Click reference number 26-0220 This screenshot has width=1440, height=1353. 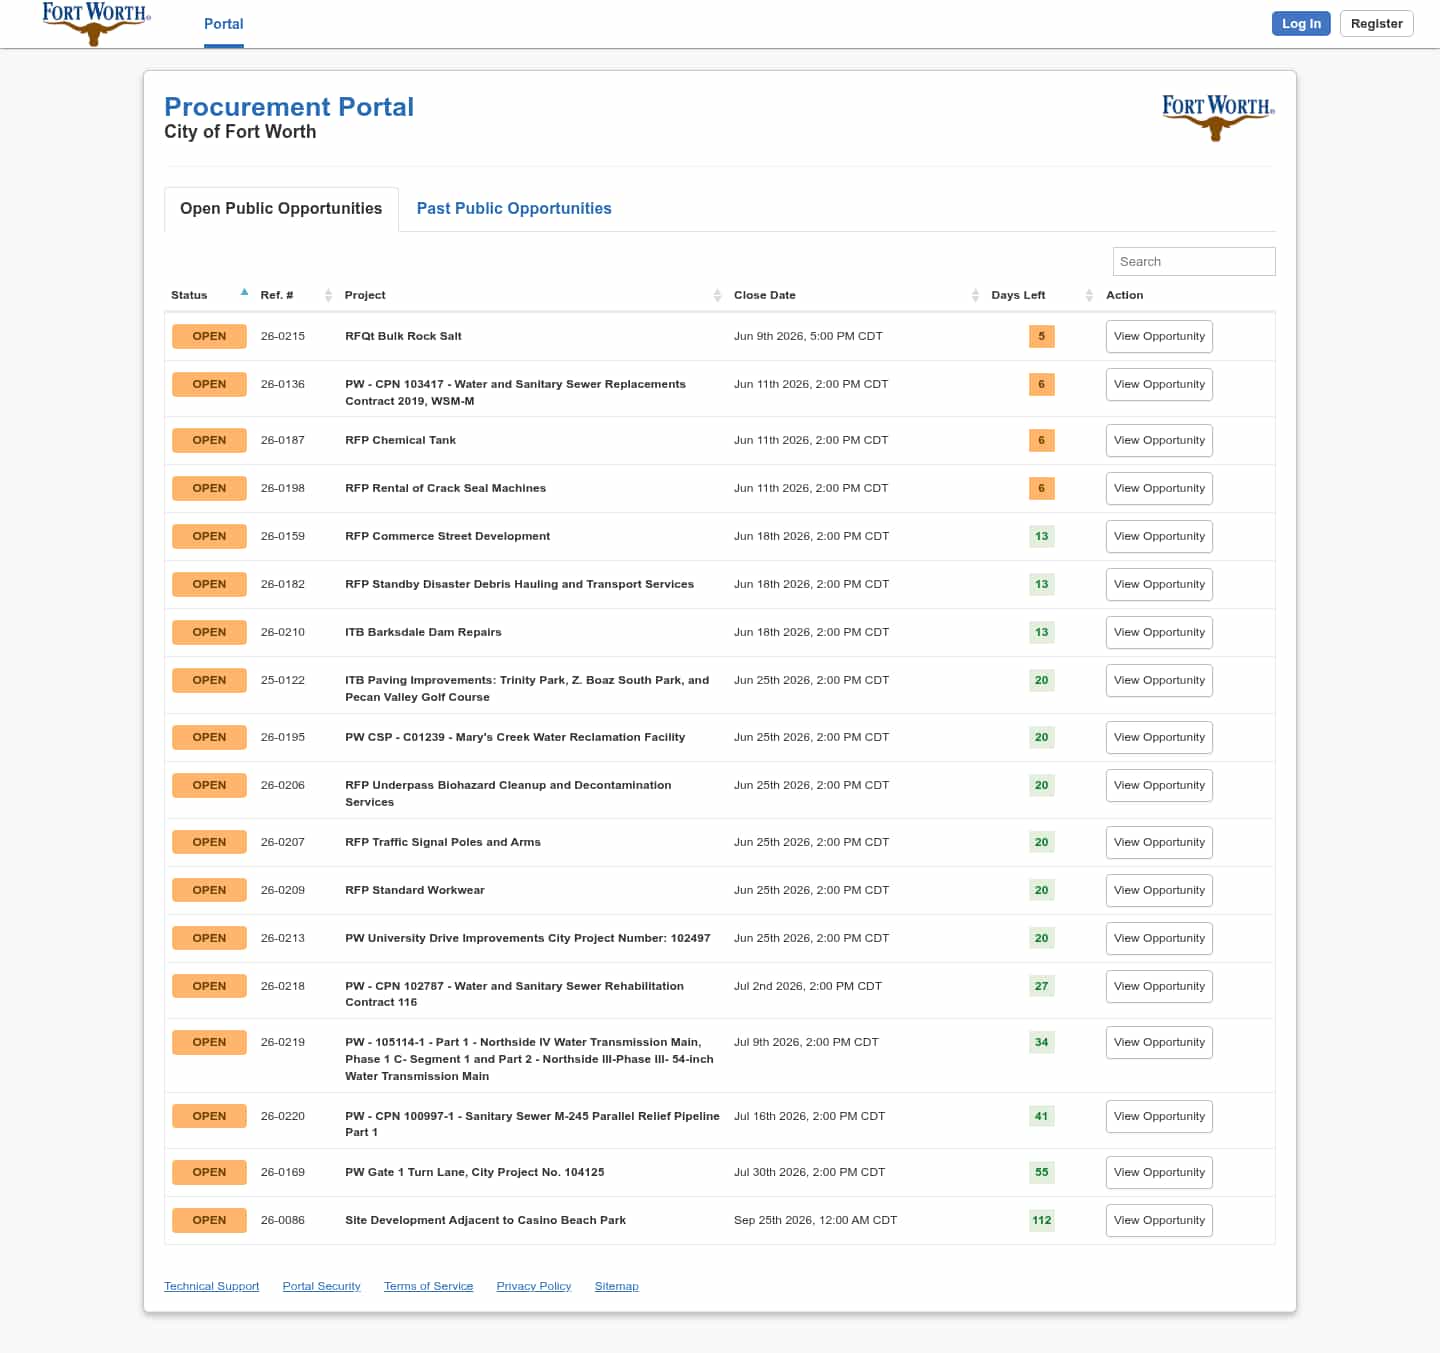point(283,1116)
